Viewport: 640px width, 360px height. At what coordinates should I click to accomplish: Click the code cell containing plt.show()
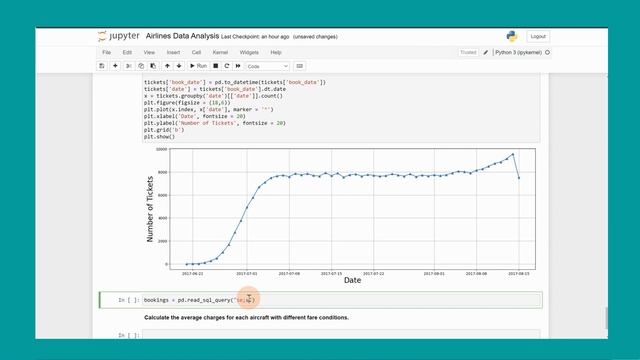(x=341, y=109)
